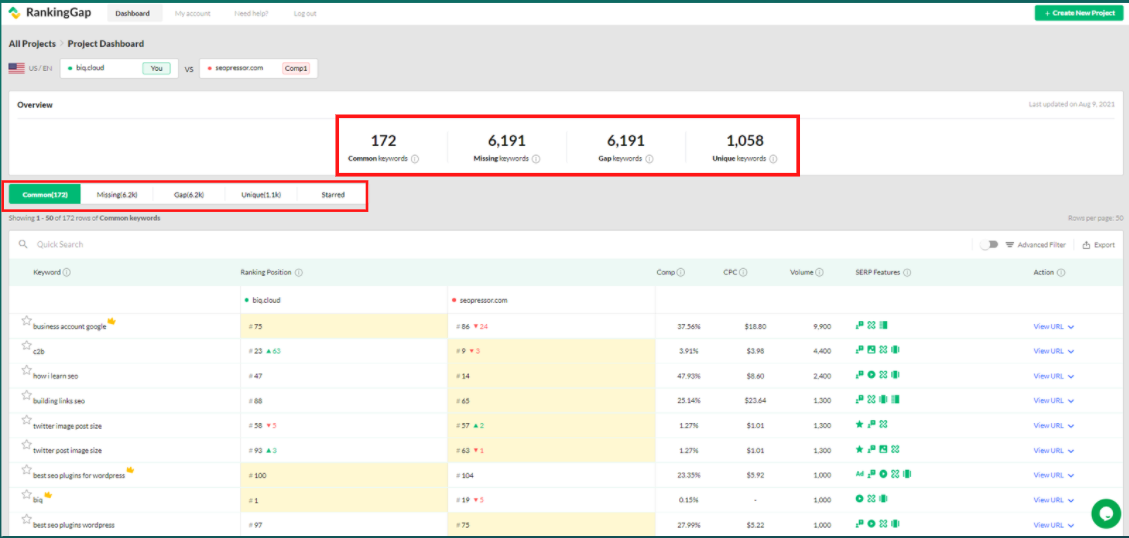The height and width of the screenshot is (538, 1129).
Task: Expand View URL for 'biq'
Action: pos(1054,500)
